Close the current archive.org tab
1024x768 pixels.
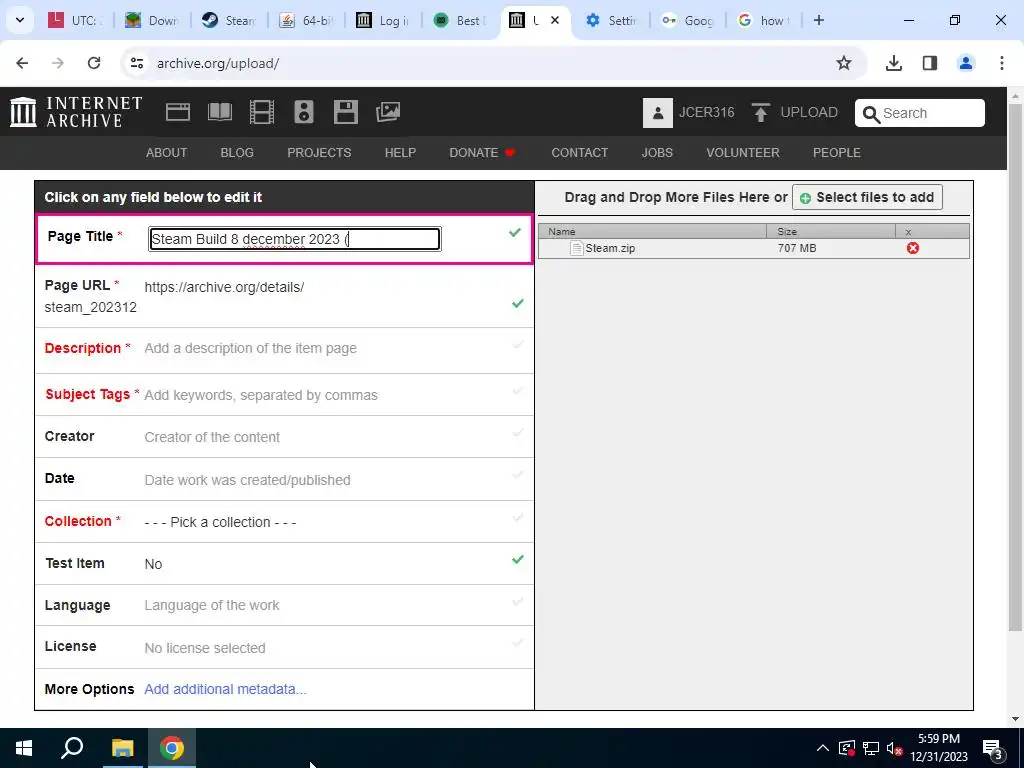tap(554, 20)
